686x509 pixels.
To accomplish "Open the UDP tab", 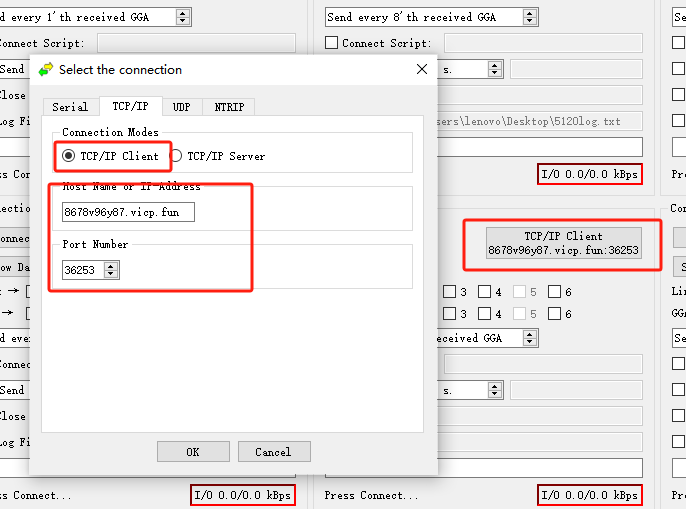I will click(181, 107).
